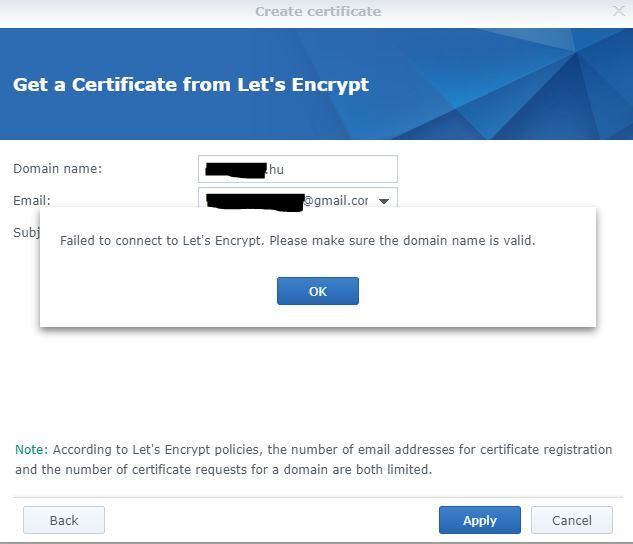The image size is (633, 544).
Task: Click the Cancel button
Action: tap(572, 520)
